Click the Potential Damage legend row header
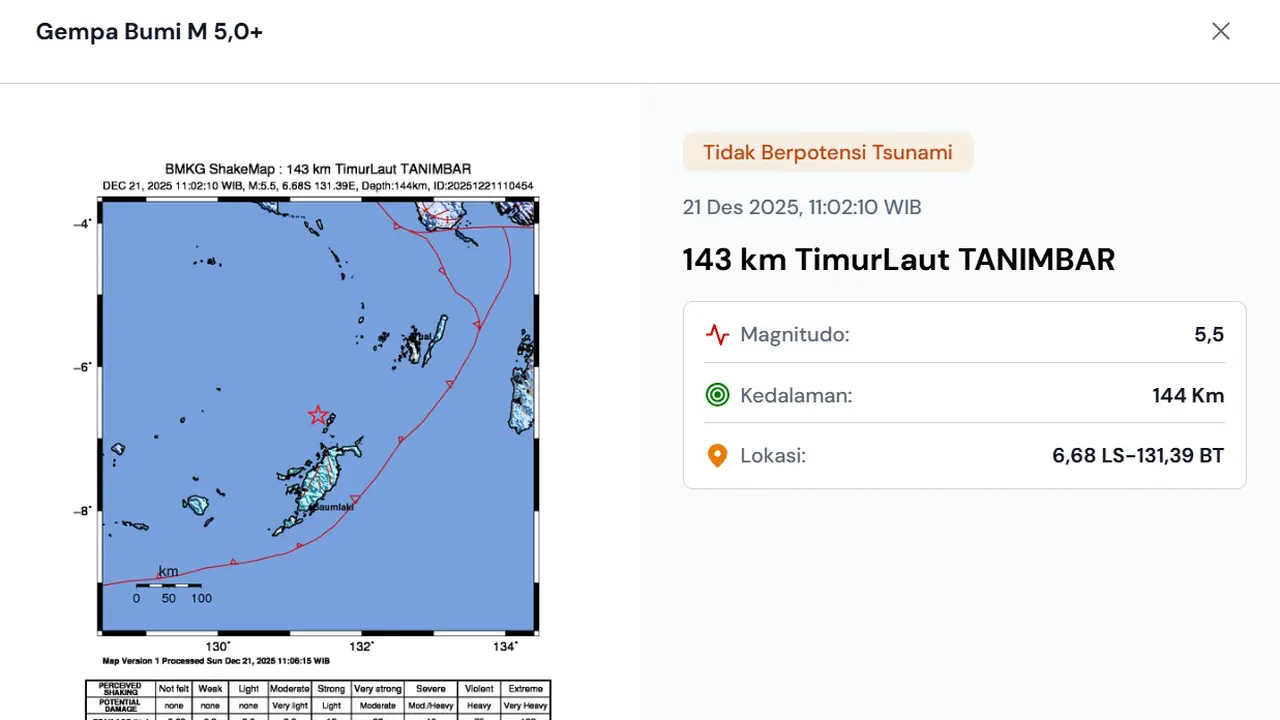The width and height of the screenshot is (1280, 720). click(x=121, y=705)
